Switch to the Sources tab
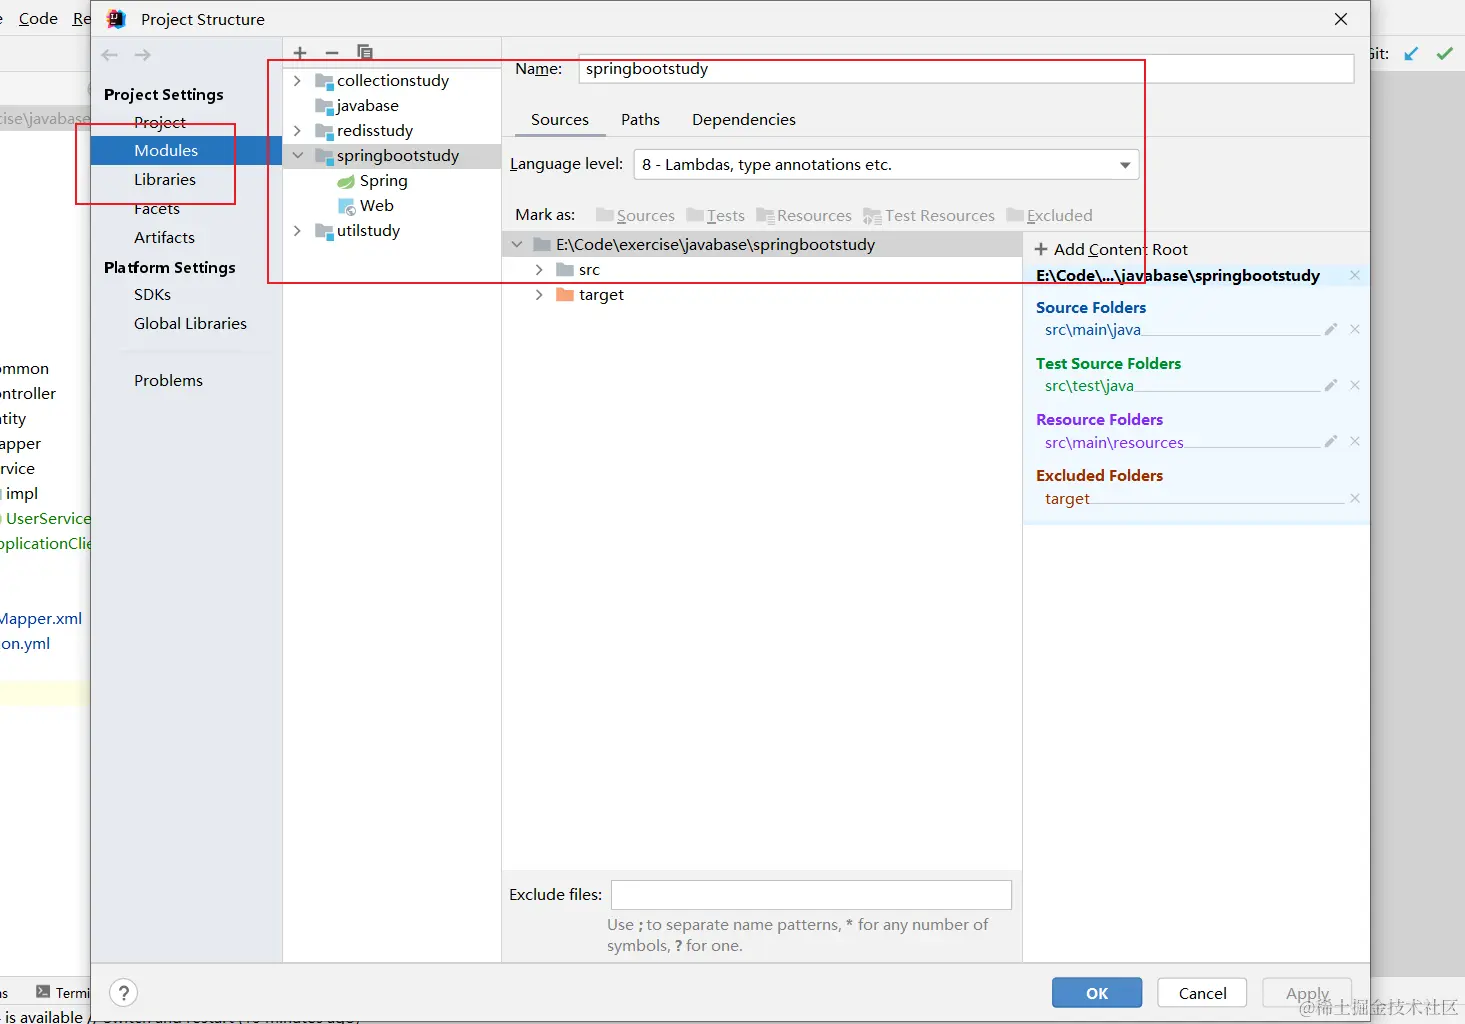Image resolution: width=1465 pixels, height=1024 pixels. [560, 120]
